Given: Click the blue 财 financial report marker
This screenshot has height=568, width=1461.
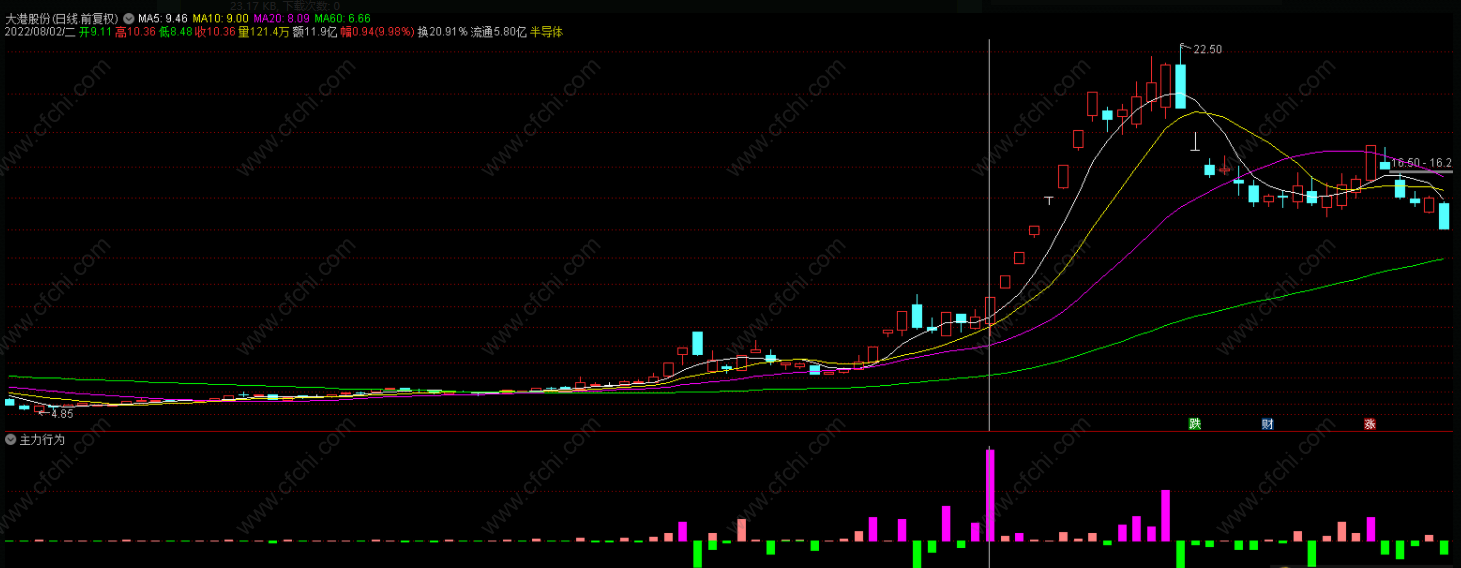Looking at the screenshot, I should click(1267, 424).
